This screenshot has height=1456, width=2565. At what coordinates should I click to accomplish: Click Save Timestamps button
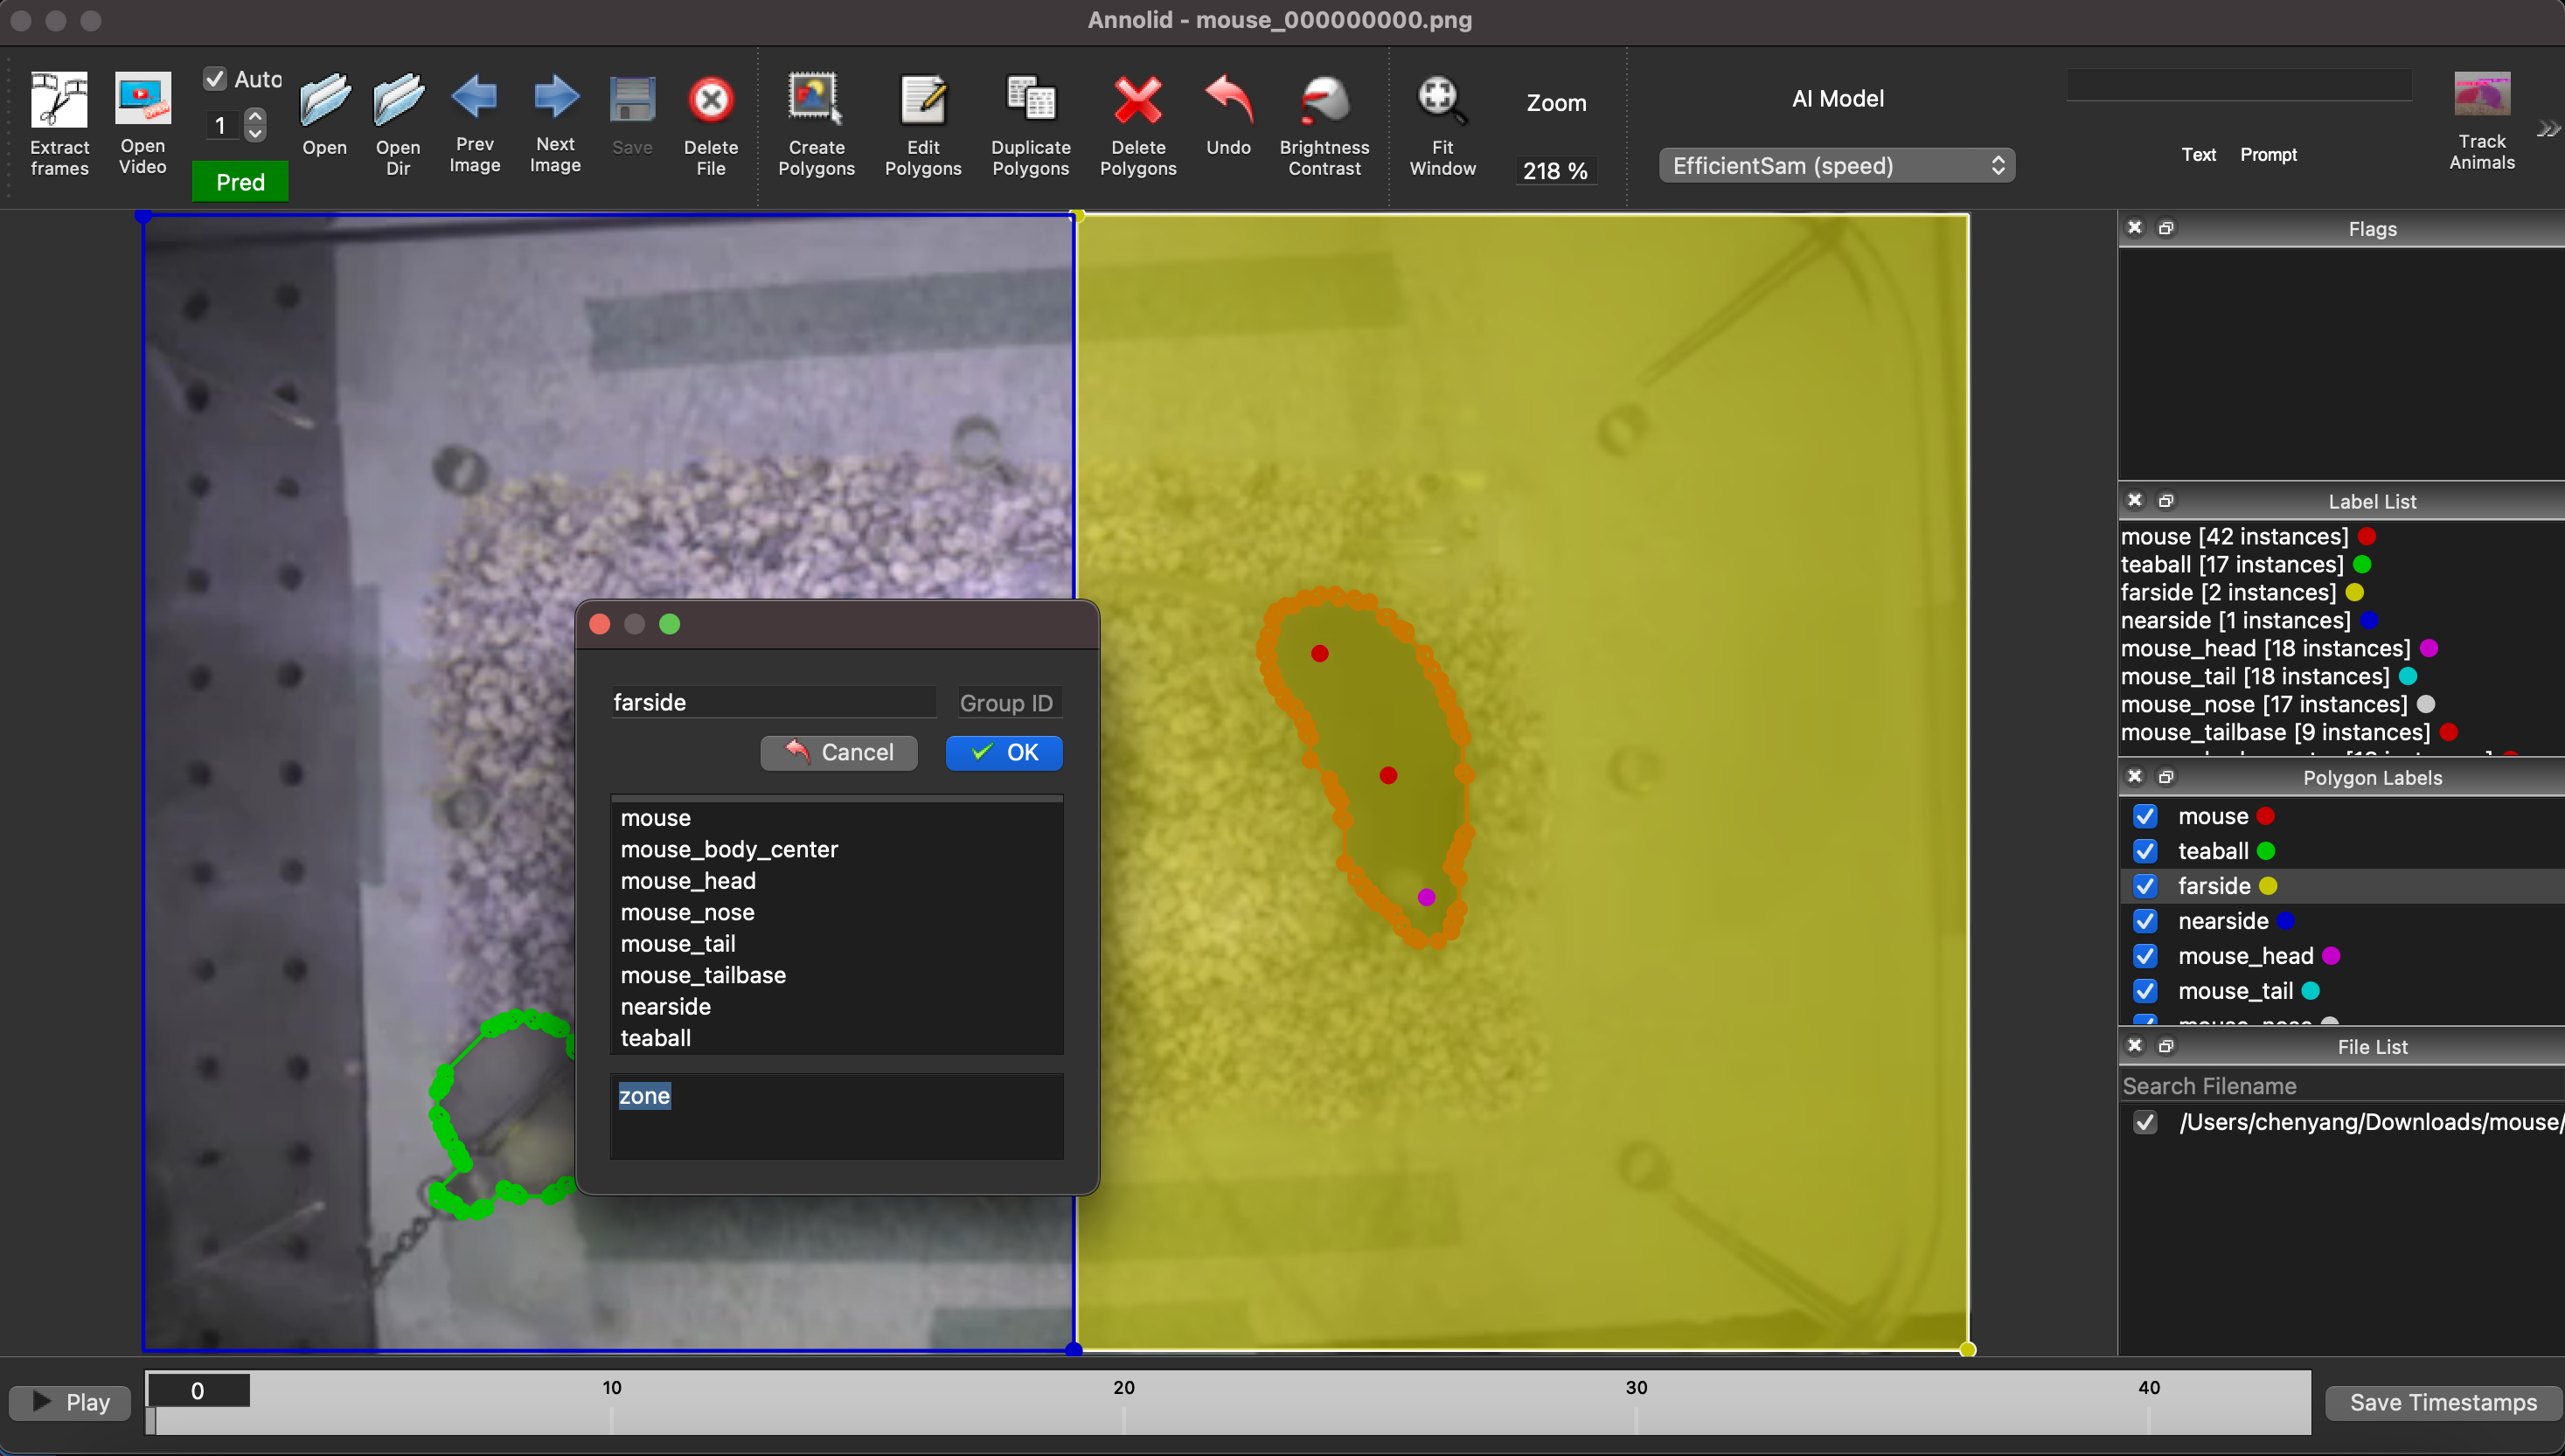[2443, 1402]
